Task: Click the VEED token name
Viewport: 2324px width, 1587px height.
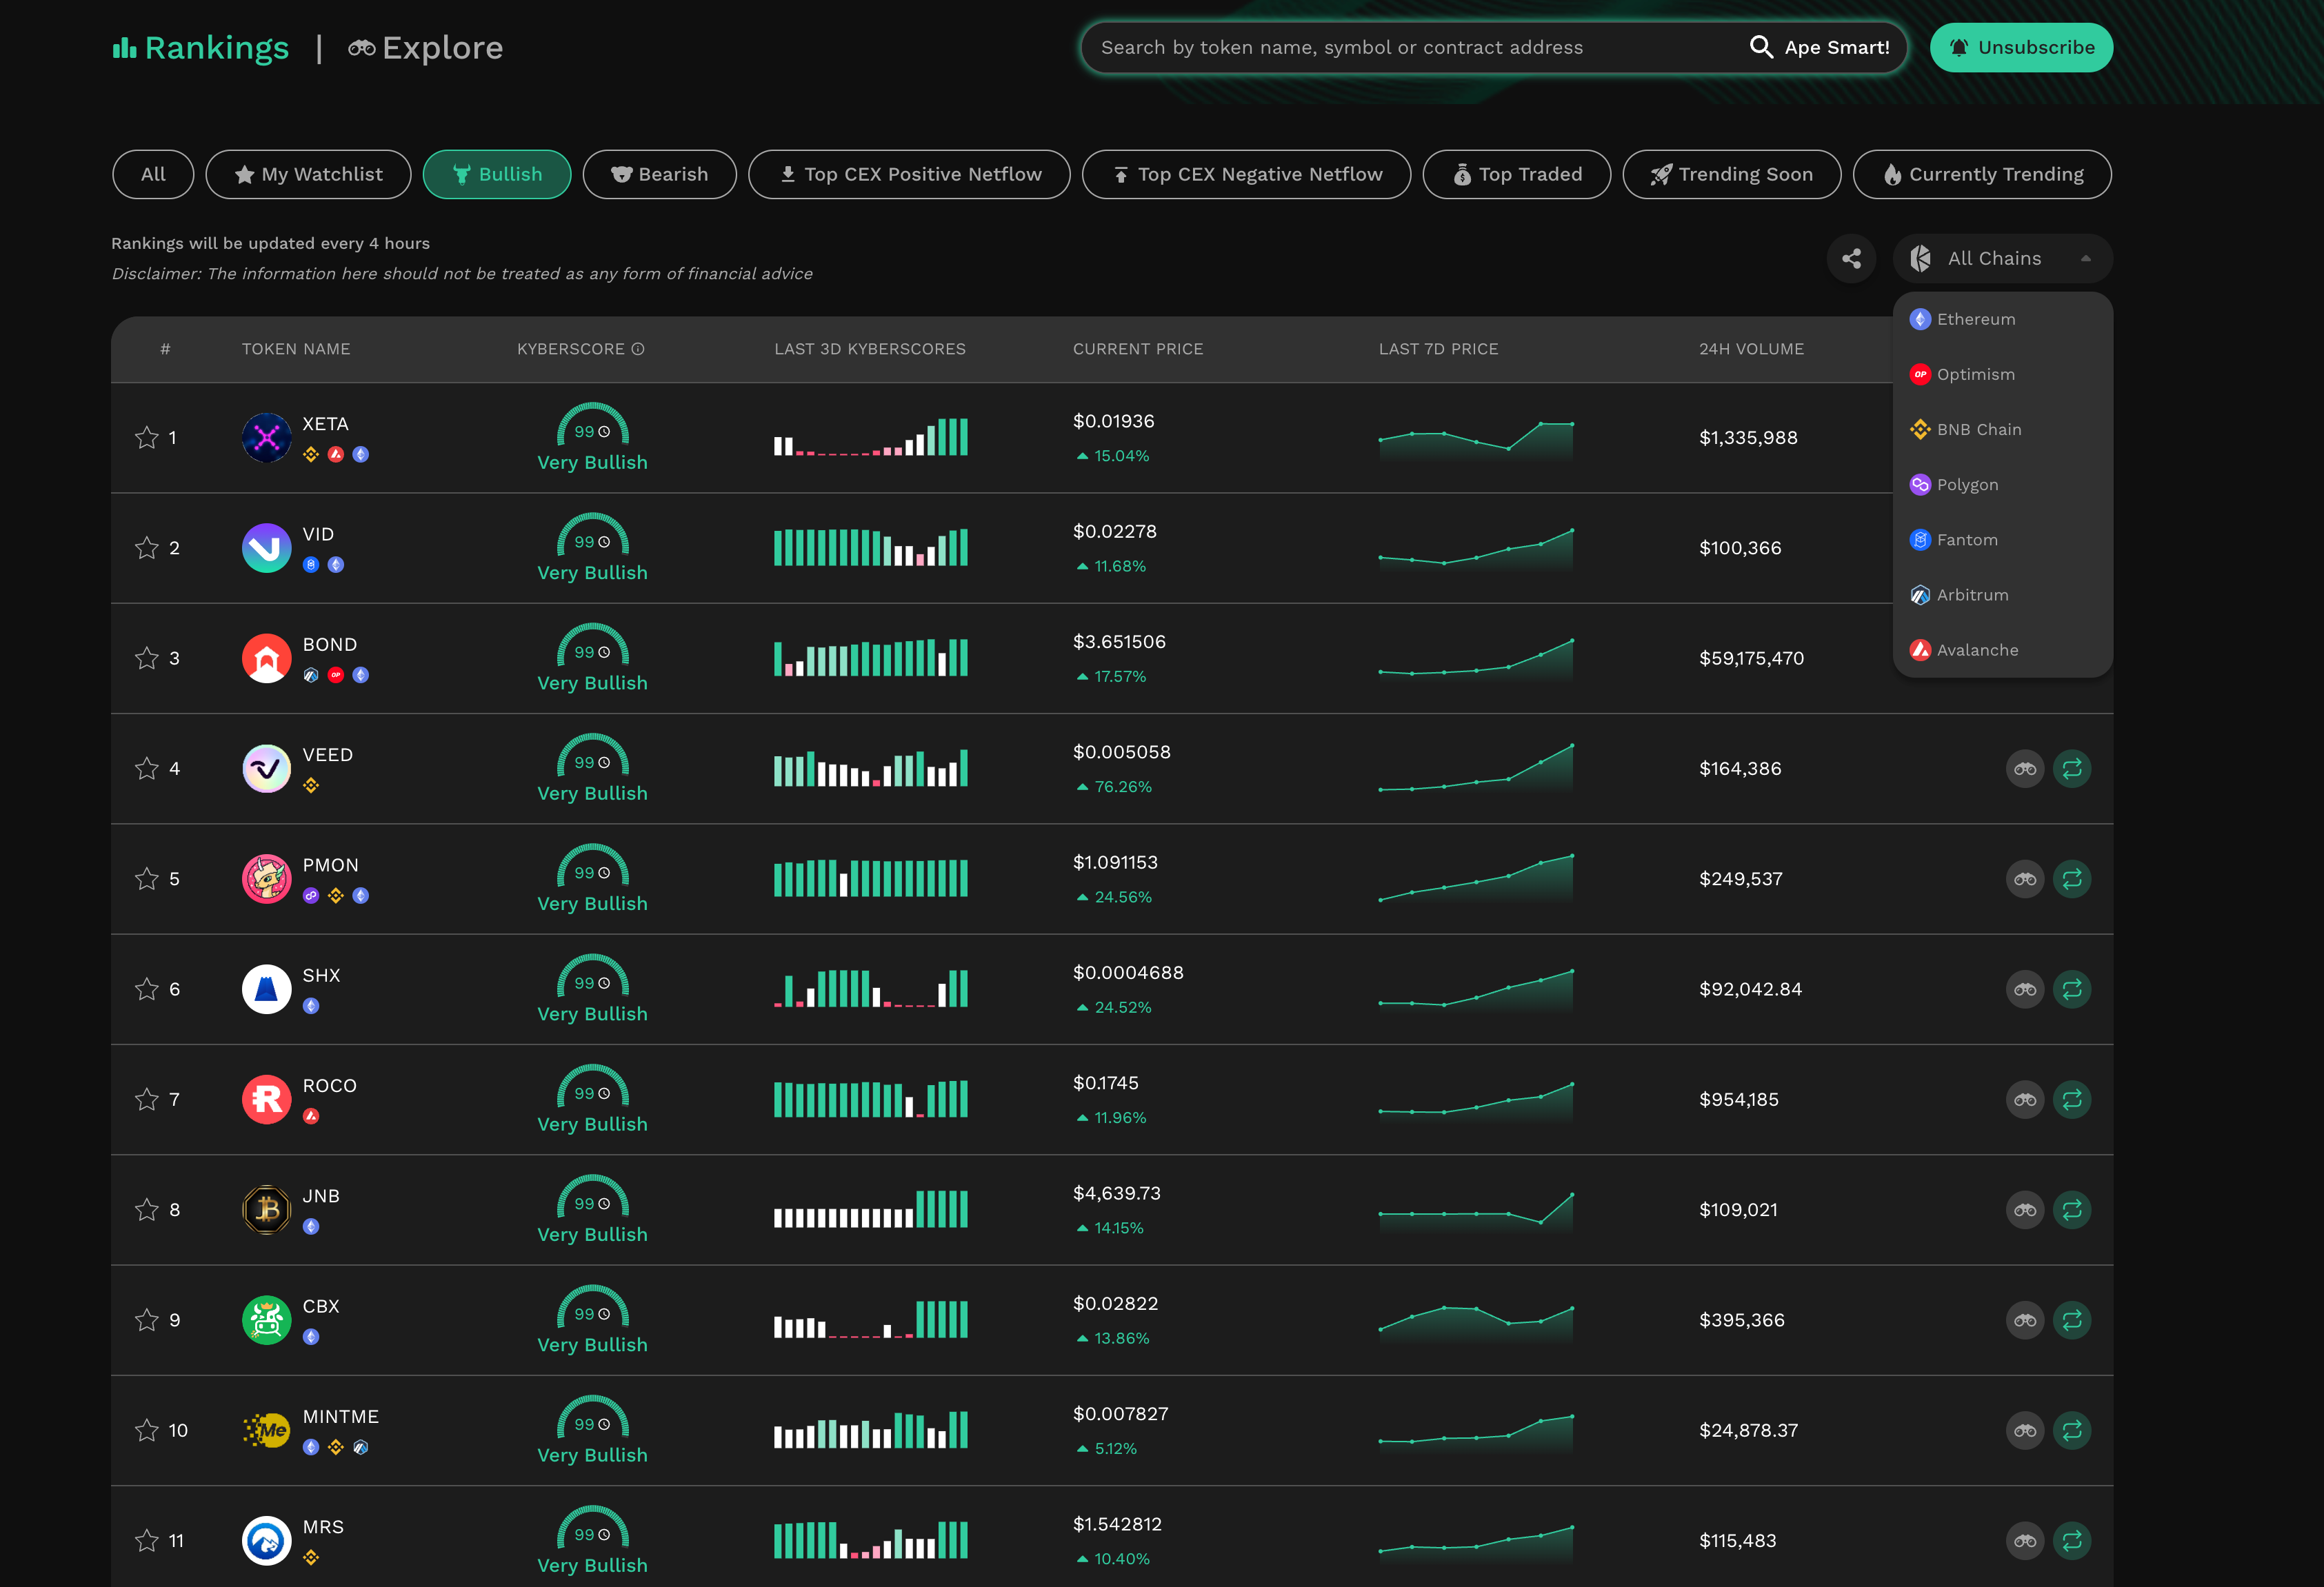Action: 328,755
